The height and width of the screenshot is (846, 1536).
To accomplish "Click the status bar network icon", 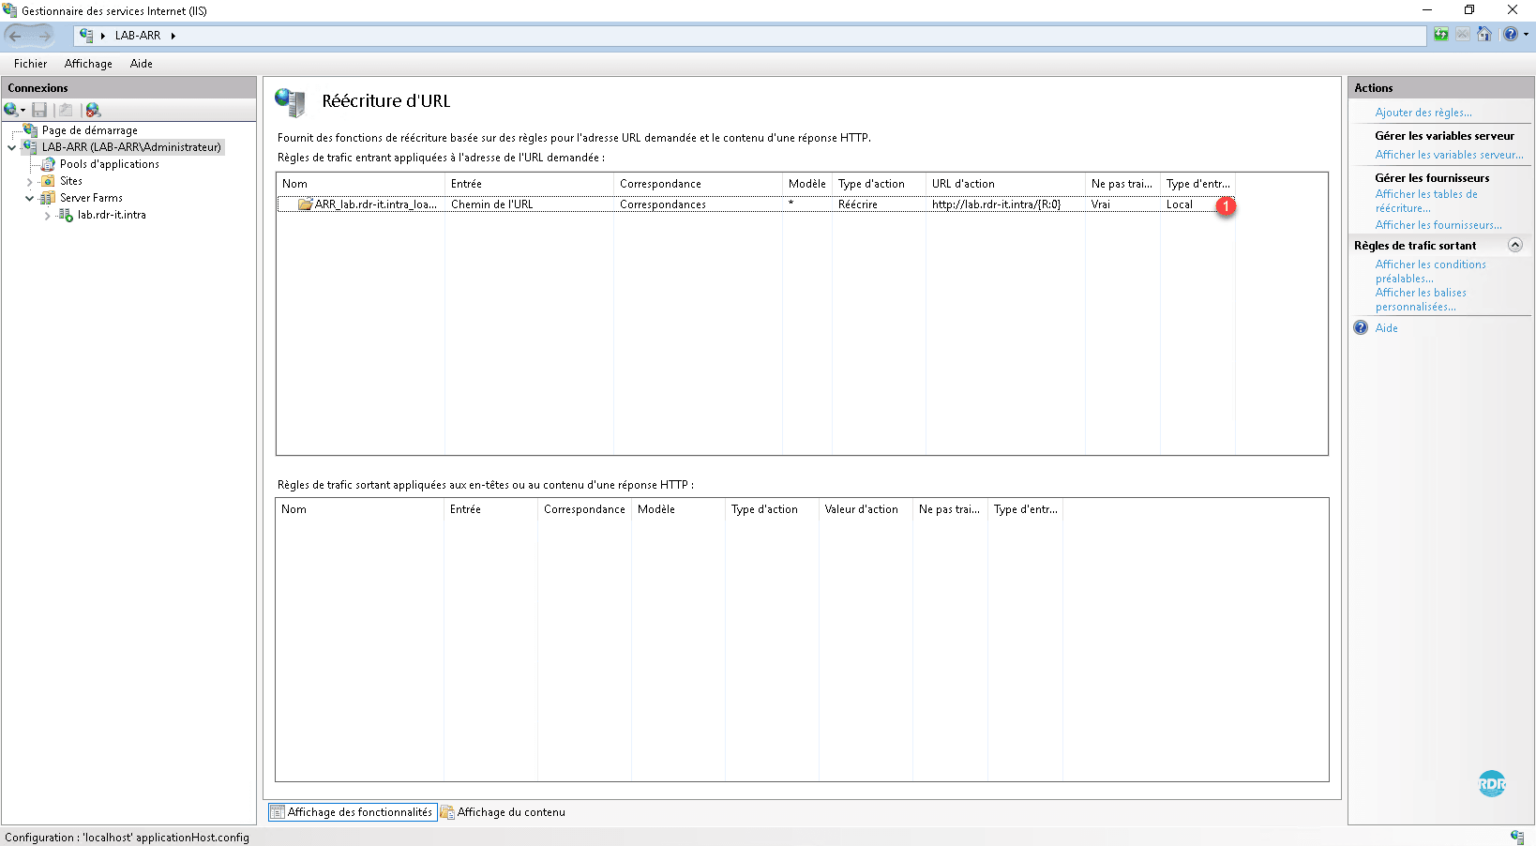I will tap(1517, 837).
